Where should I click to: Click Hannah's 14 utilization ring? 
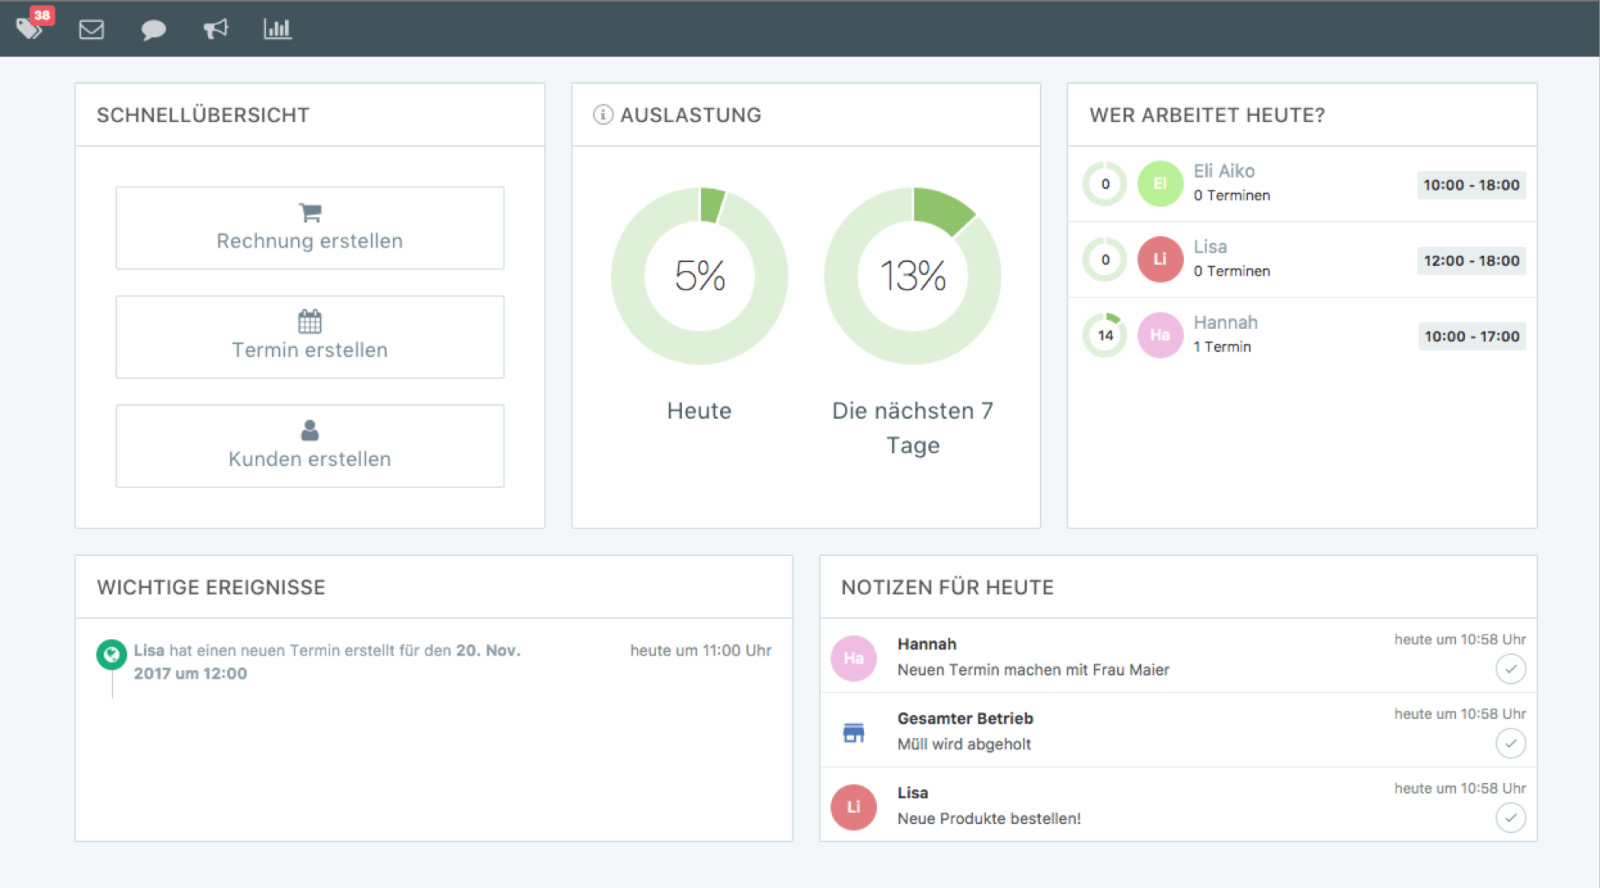tap(1105, 335)
